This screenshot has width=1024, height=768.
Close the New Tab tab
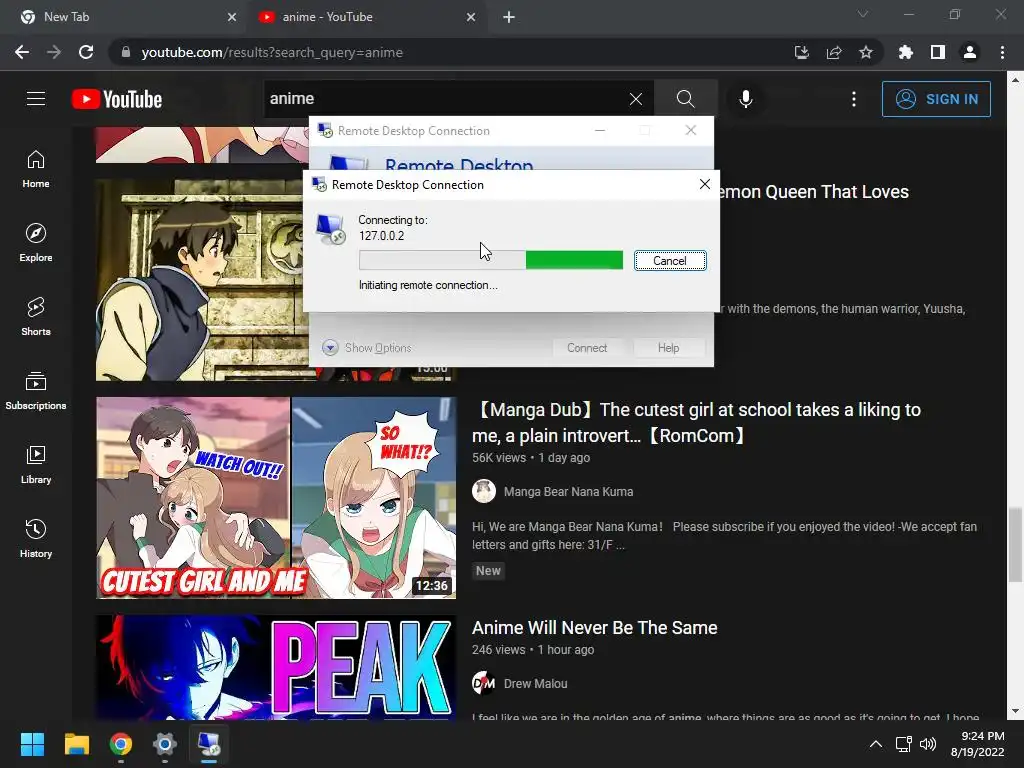coord(232,17)
